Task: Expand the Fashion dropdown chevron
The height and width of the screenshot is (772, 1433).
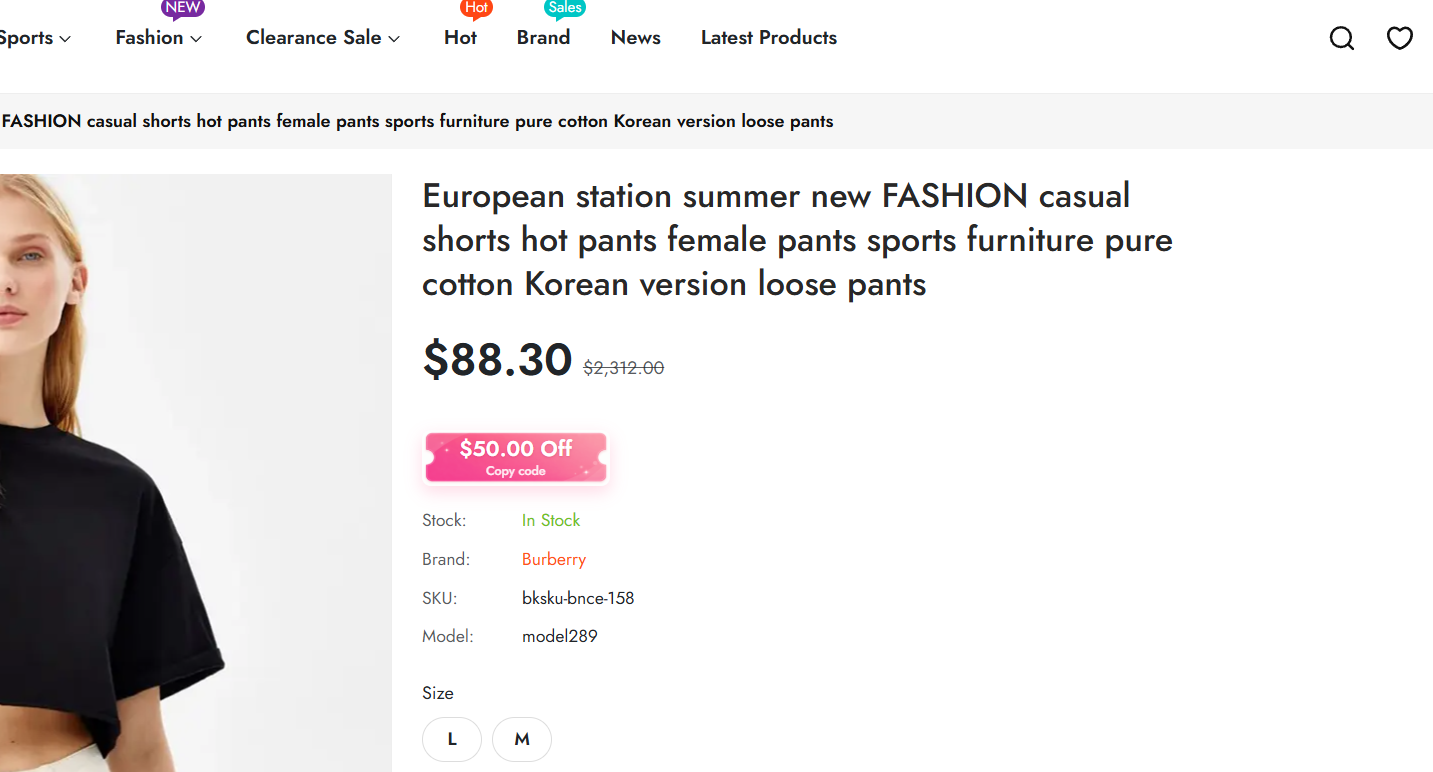Action: click(x=196, y=39)
